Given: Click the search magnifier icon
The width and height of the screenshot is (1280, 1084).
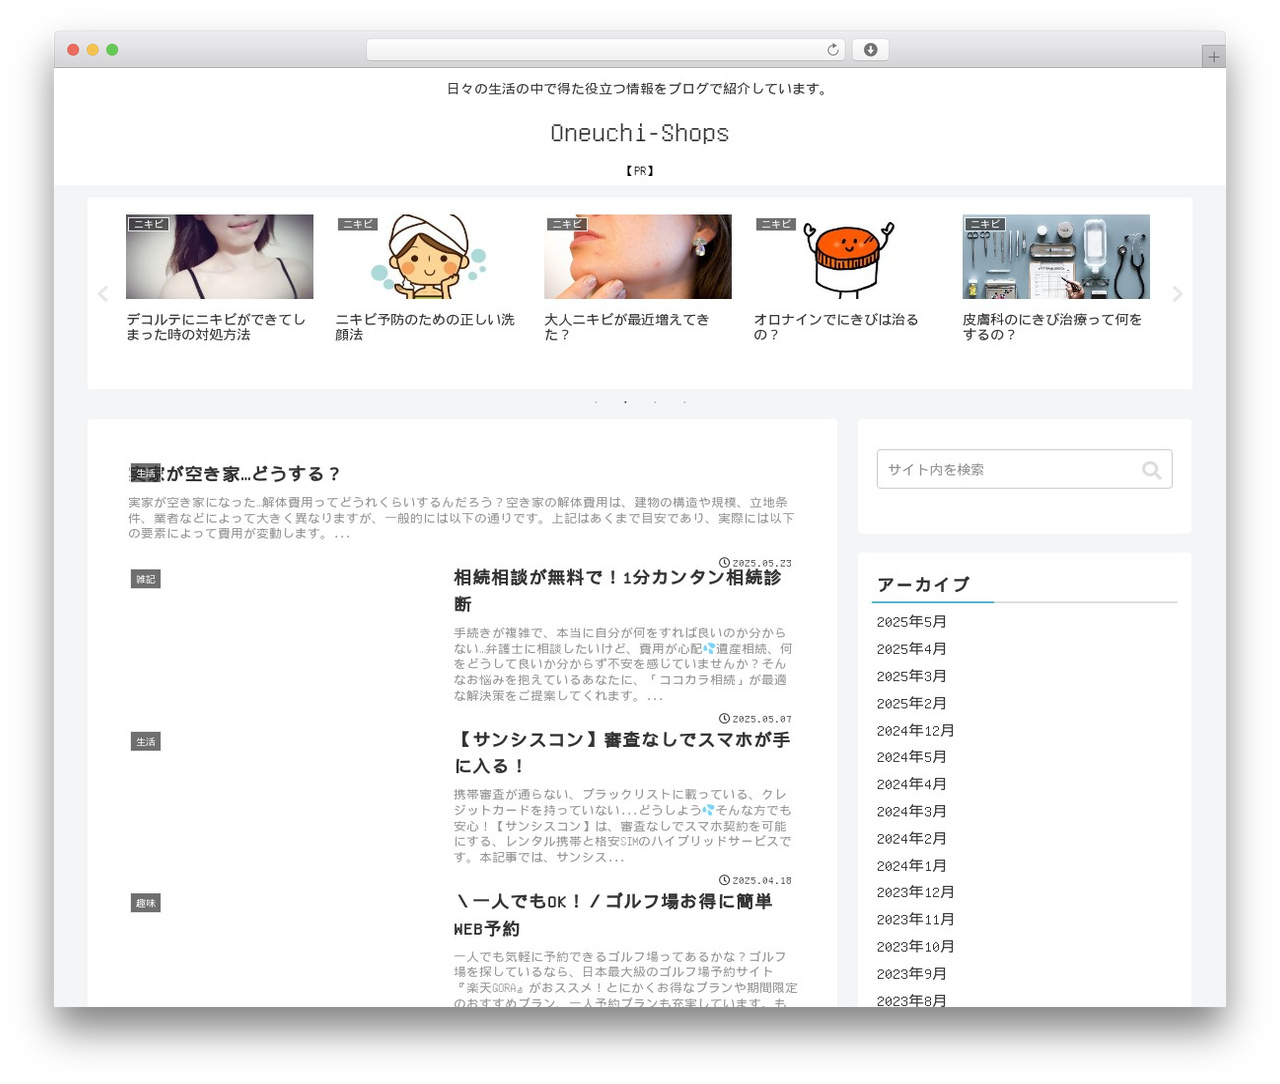Looking at the screenshot, I should click(x=1151, y=470).
